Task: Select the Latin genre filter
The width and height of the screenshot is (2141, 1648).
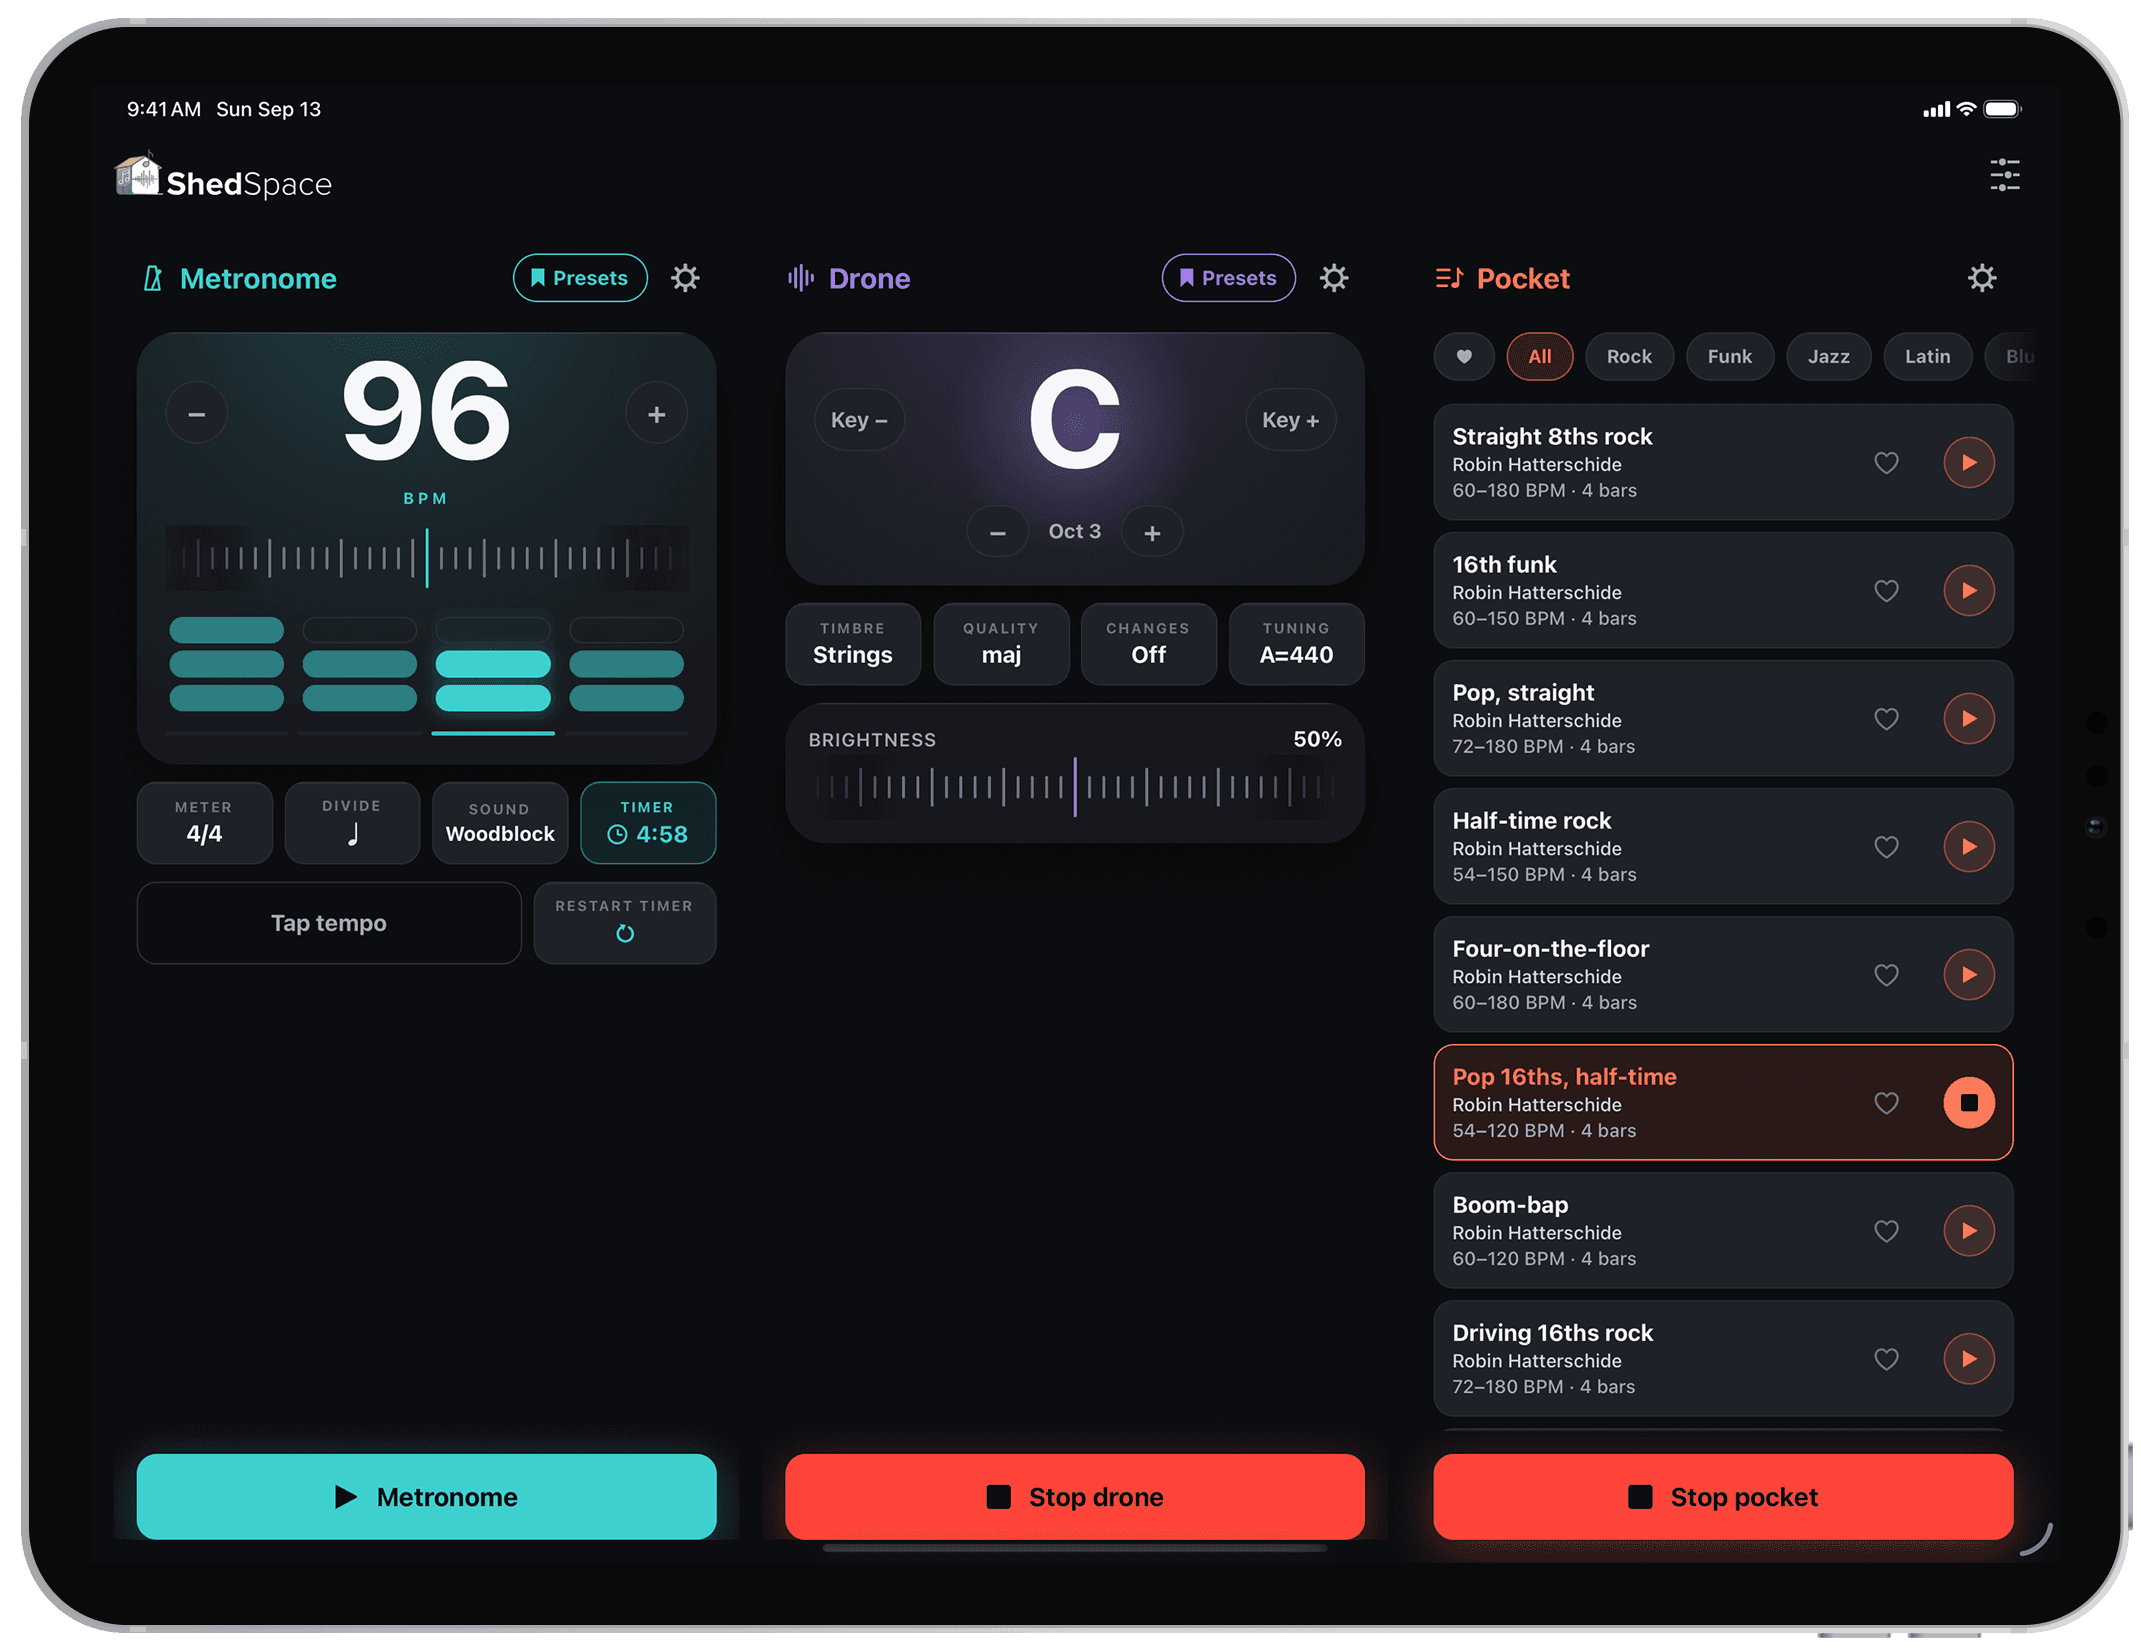Action: pos(1927,357)
